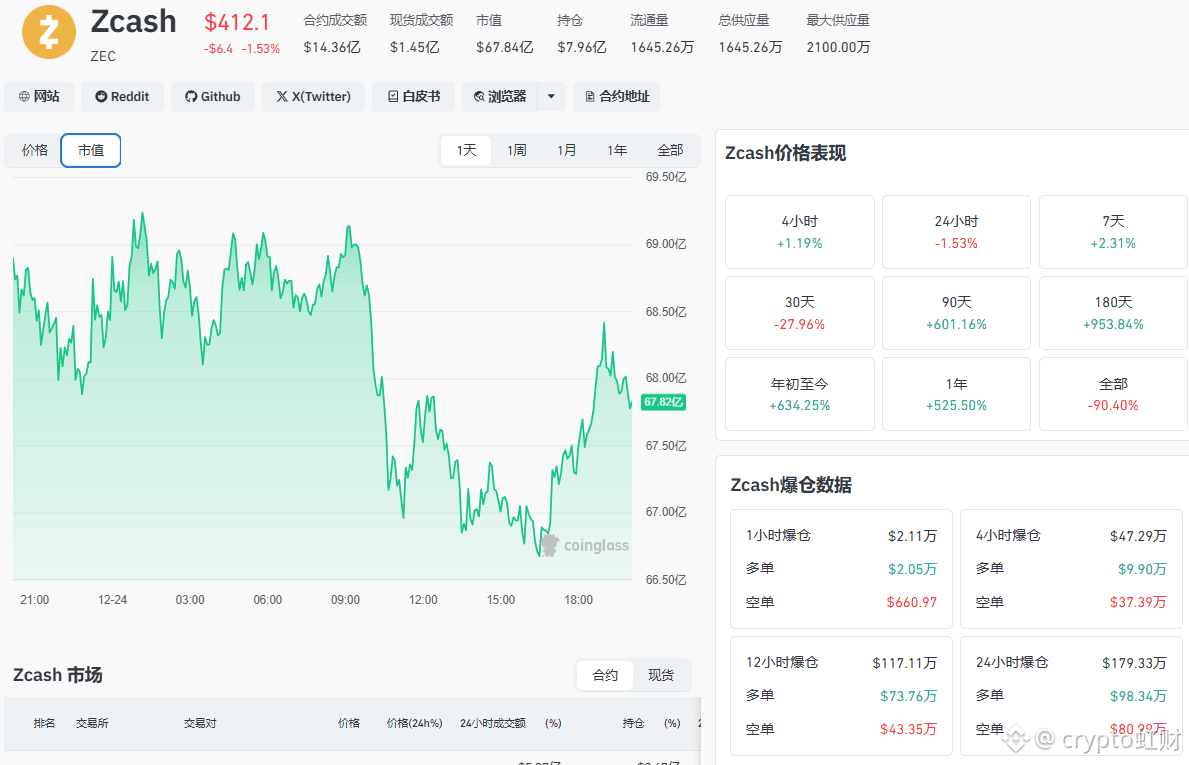Screen dimensions: 1189x765
Task: Select the 1天 time range
Action: 466,150
